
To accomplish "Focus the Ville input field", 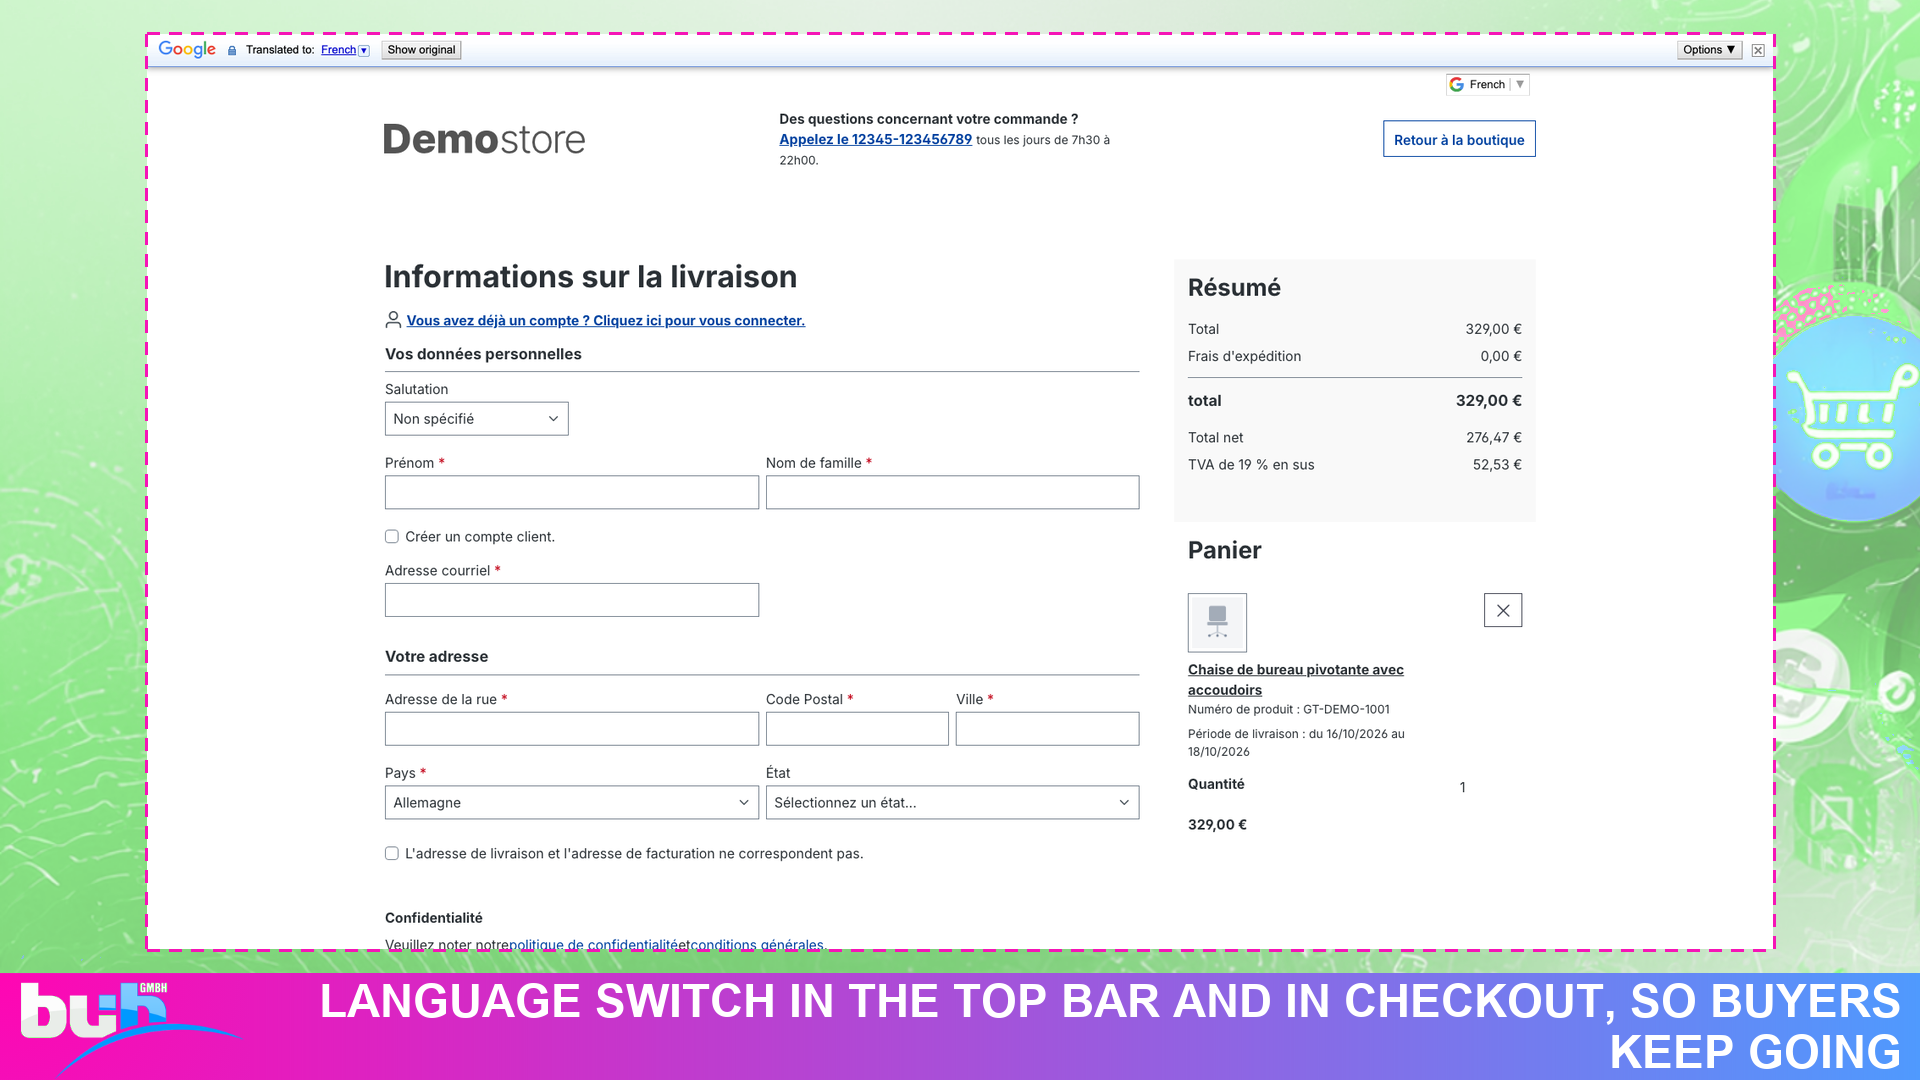I will (x=1047, y=729).
